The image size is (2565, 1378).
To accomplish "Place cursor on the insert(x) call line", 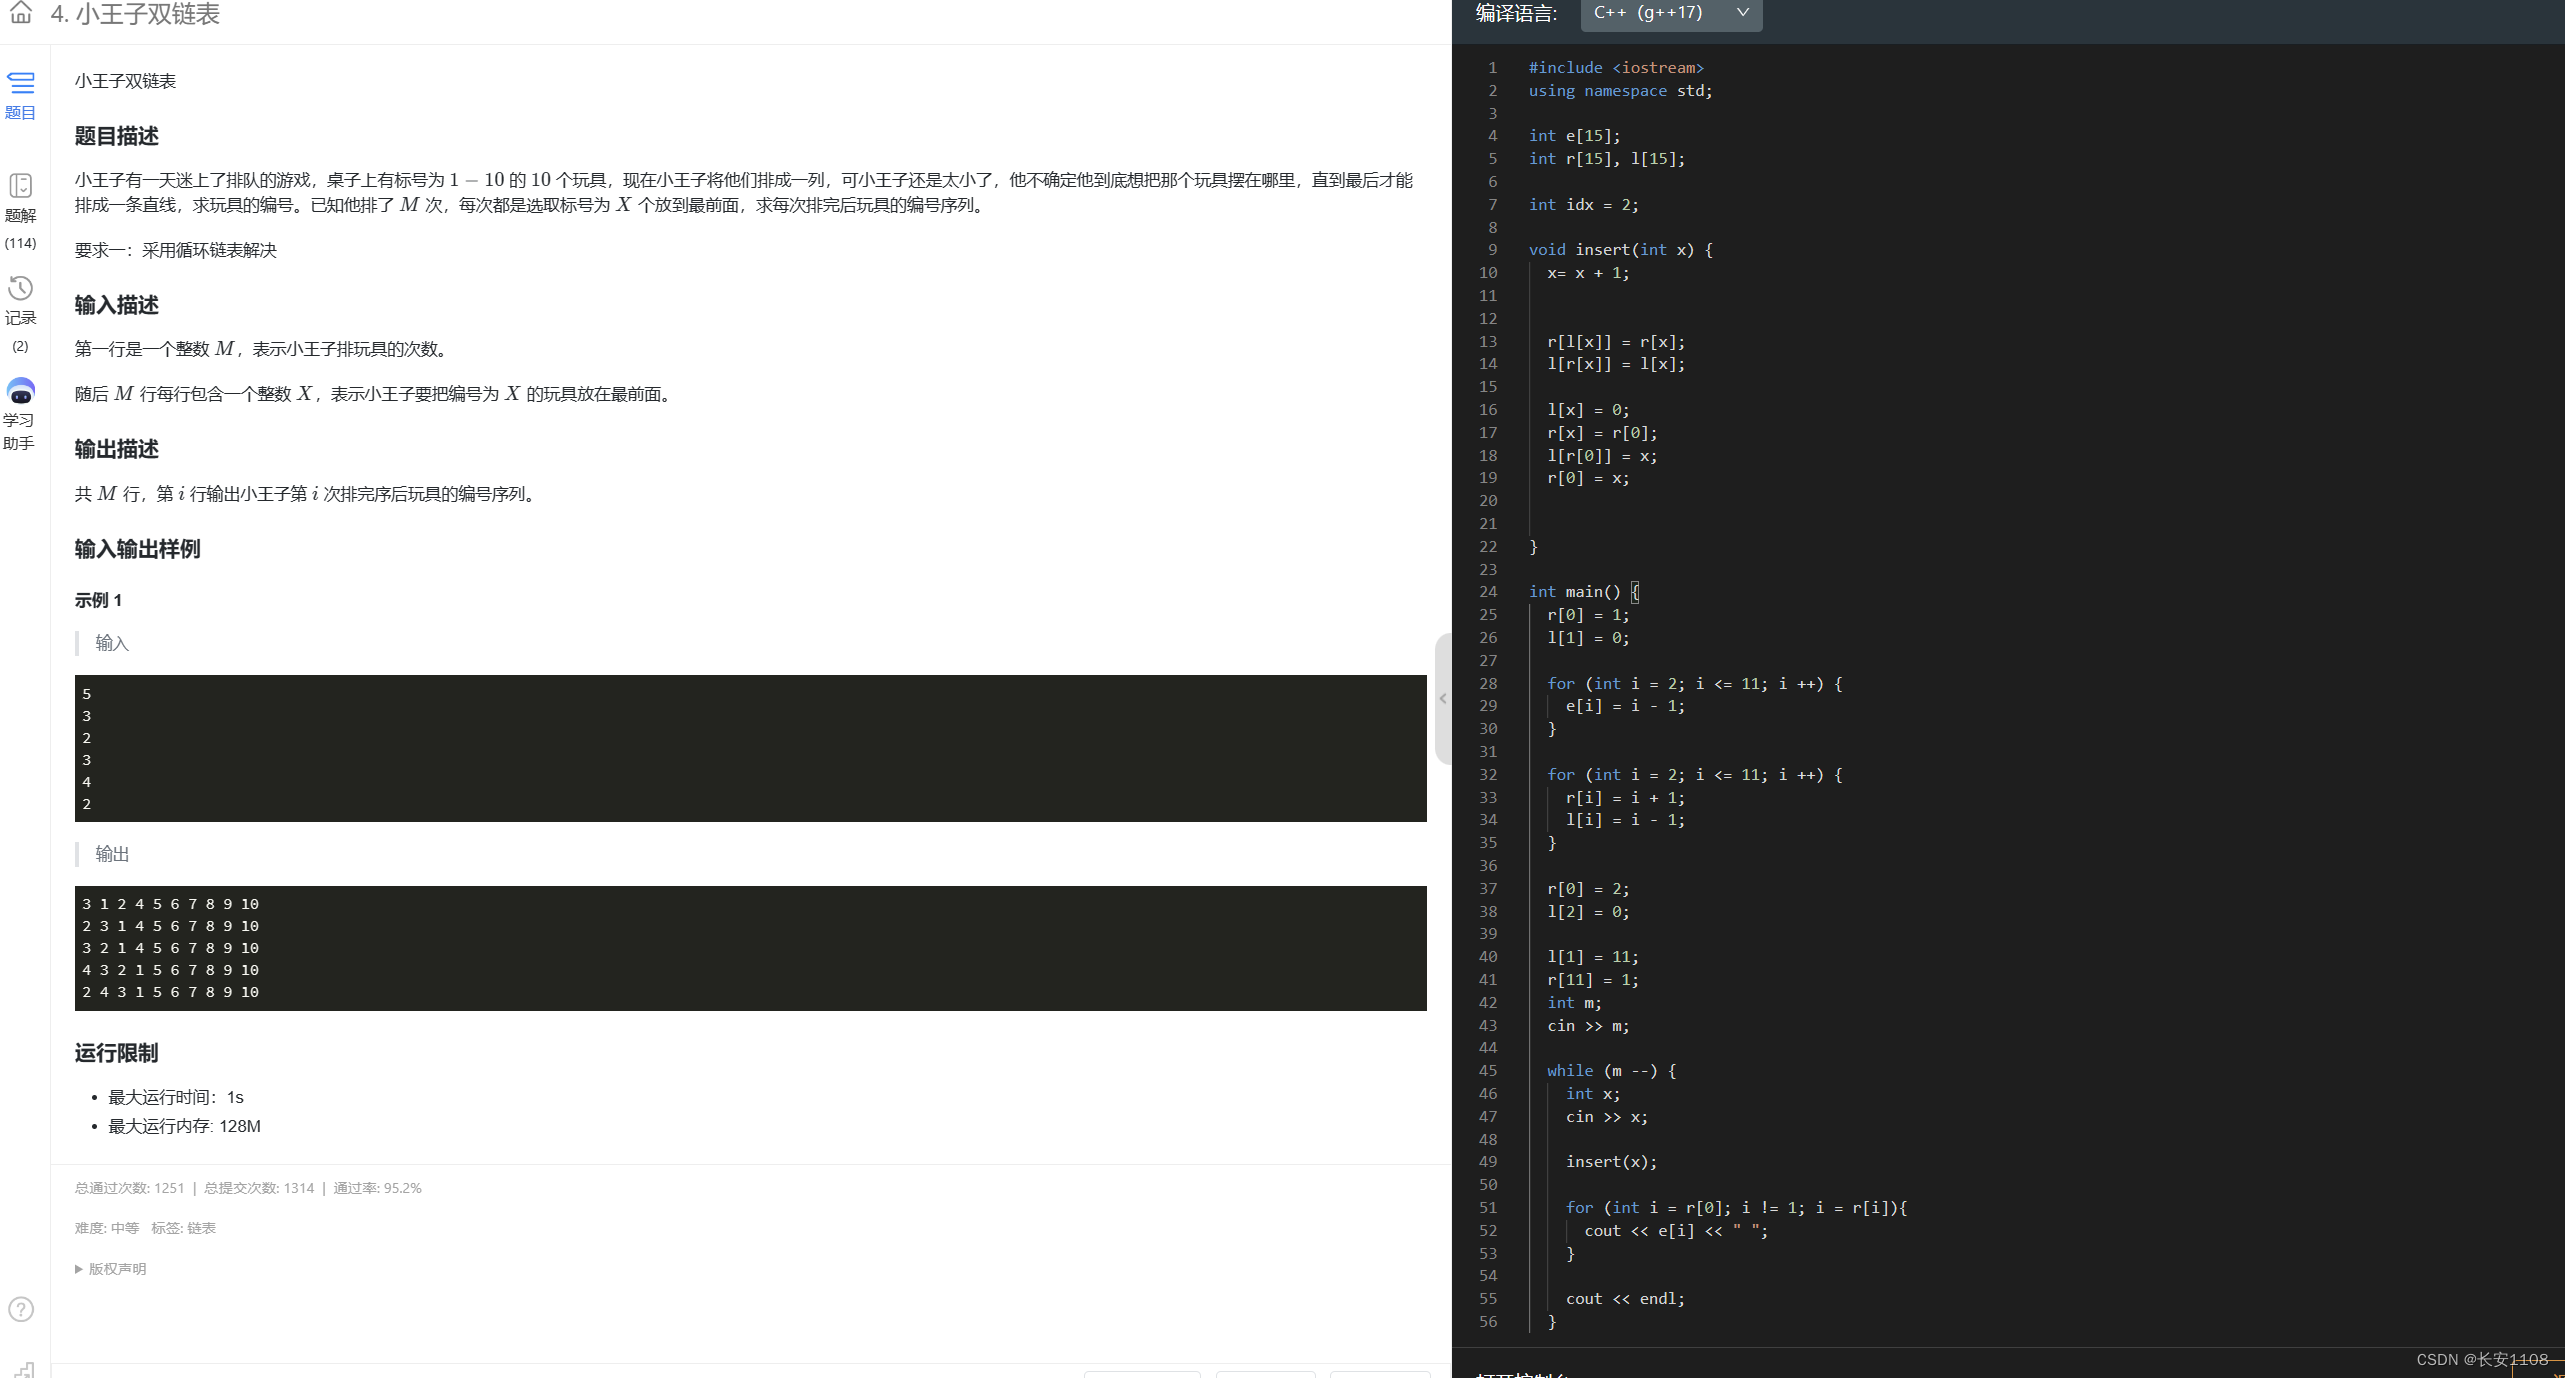I will click(x=1610, y=1162).
